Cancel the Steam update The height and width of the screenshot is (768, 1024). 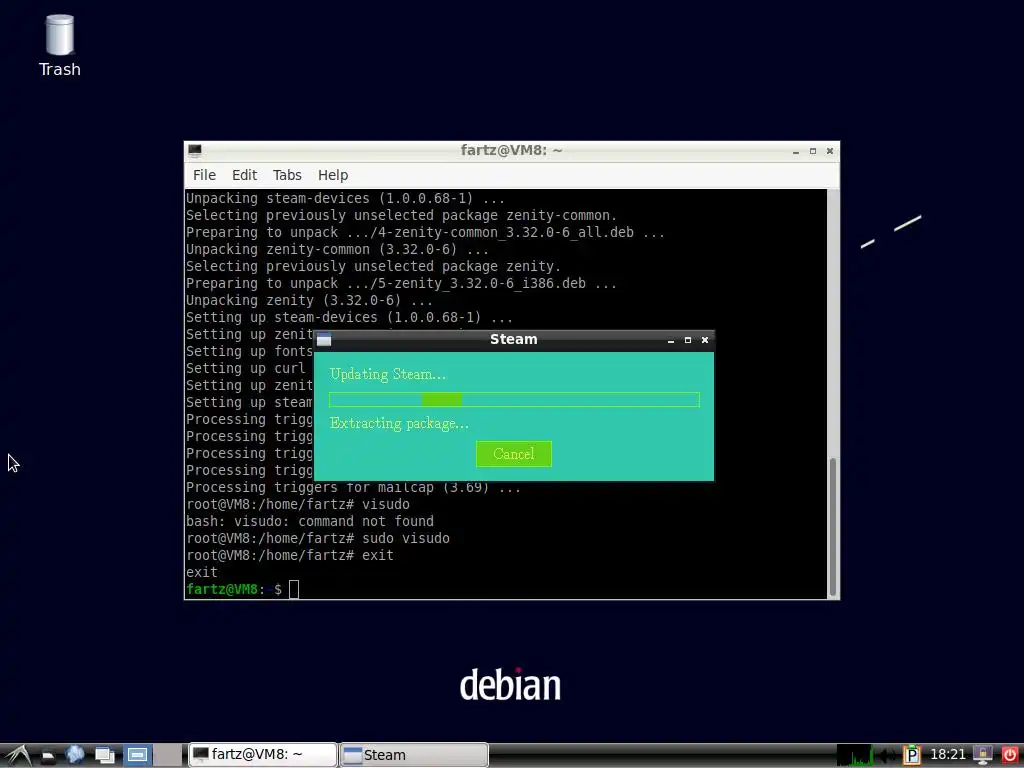514,454
